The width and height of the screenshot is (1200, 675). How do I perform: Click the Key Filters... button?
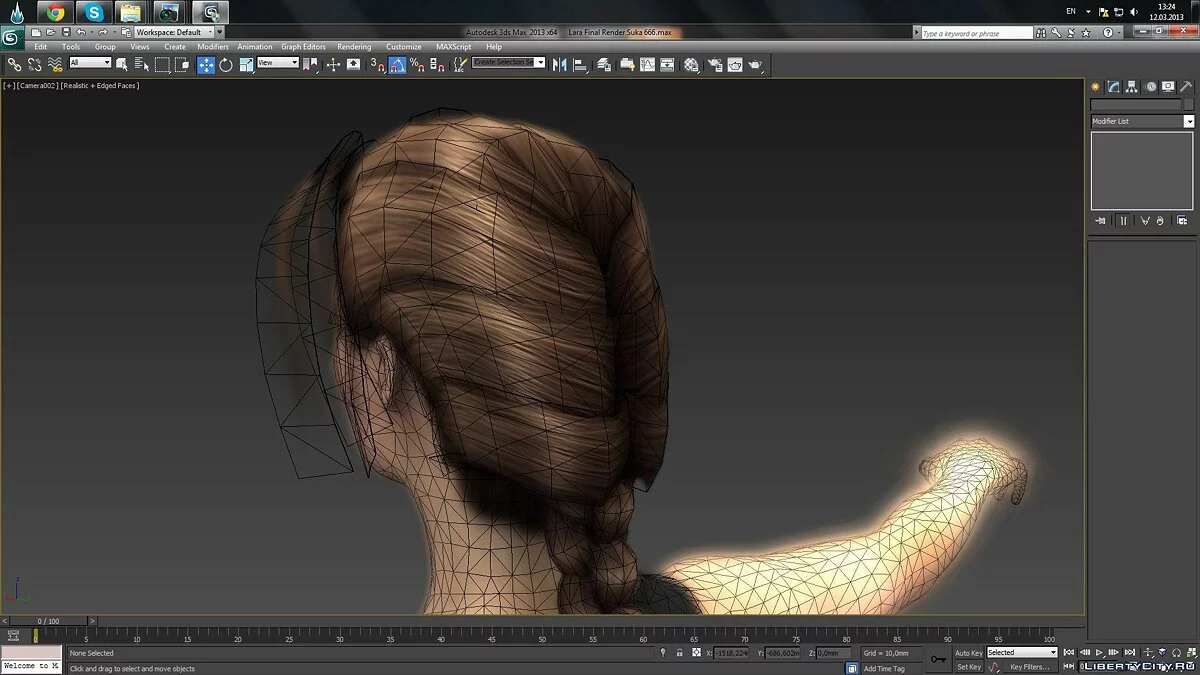pos(1029,667)
